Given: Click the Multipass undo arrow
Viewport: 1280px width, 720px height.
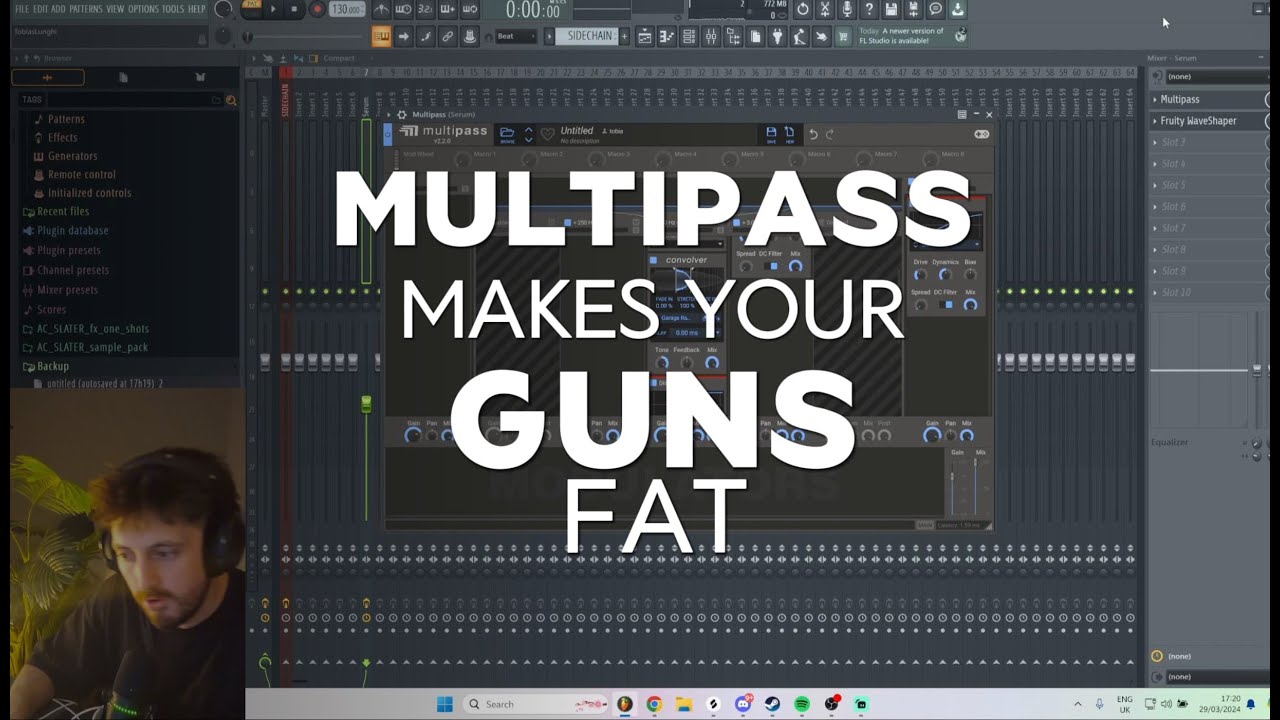Looking at the screenshot, I should [x=813, y=134].
